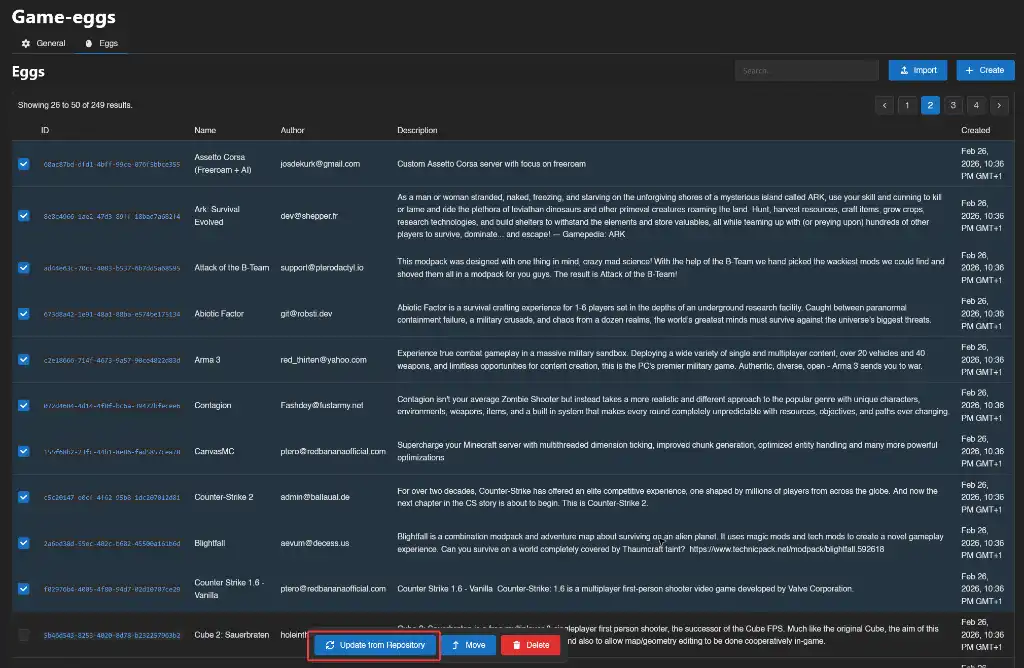This screenshot has height=668, width=1024.
Task: Select the Eggs tab
Action: (102, 44)
